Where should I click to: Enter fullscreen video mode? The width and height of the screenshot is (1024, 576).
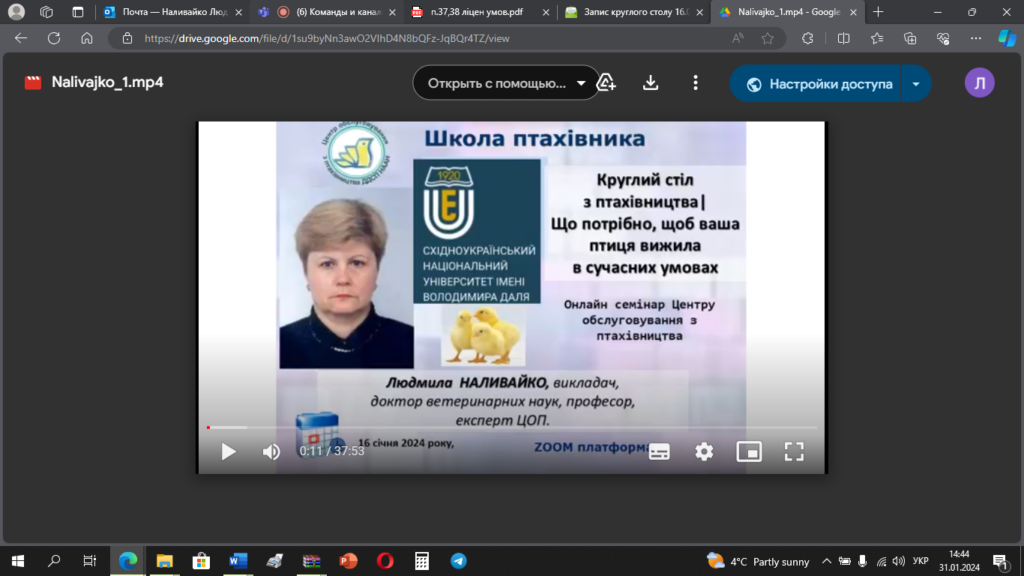(794, 452)
